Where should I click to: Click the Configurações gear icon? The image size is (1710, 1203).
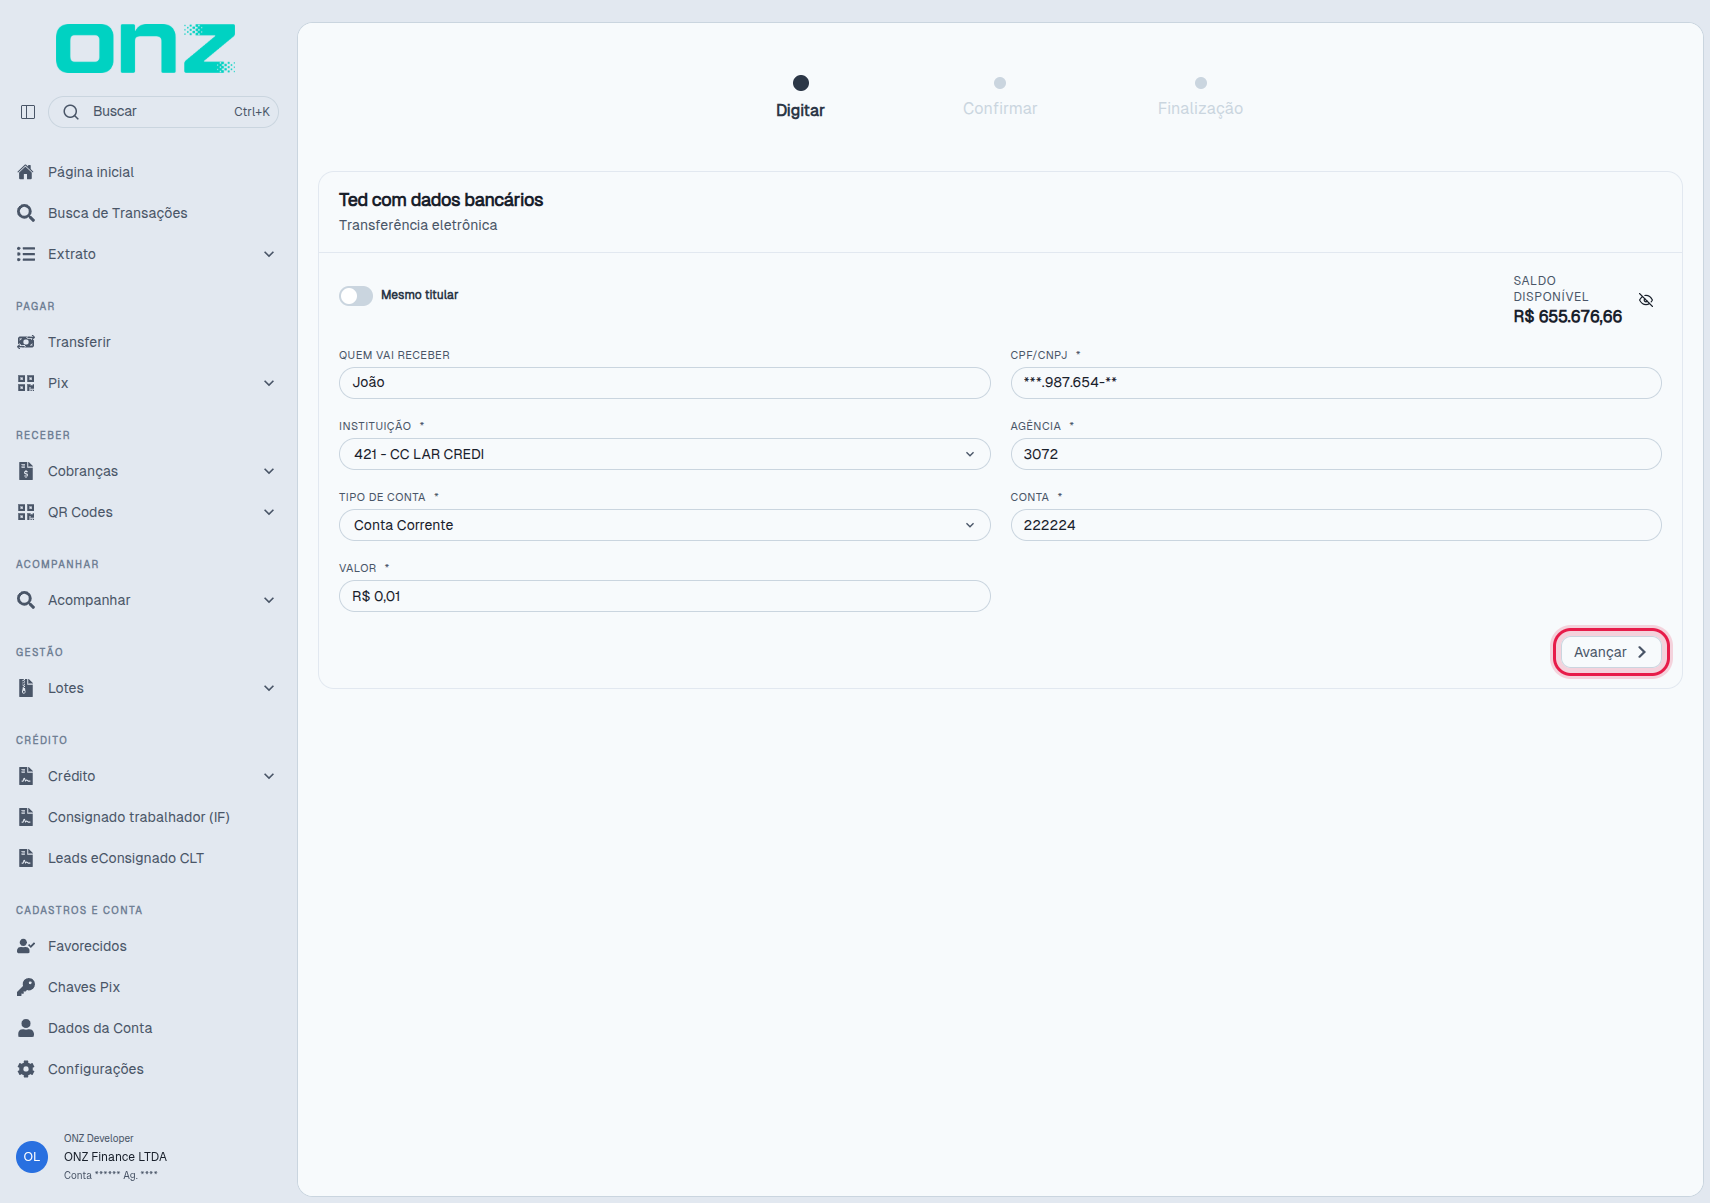pos(26,1069)
